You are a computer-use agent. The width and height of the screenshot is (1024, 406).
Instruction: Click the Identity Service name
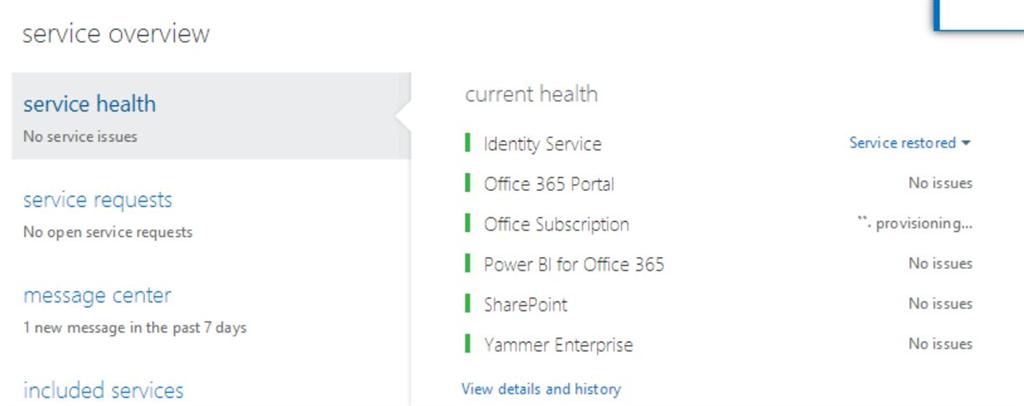pos(543,144)
